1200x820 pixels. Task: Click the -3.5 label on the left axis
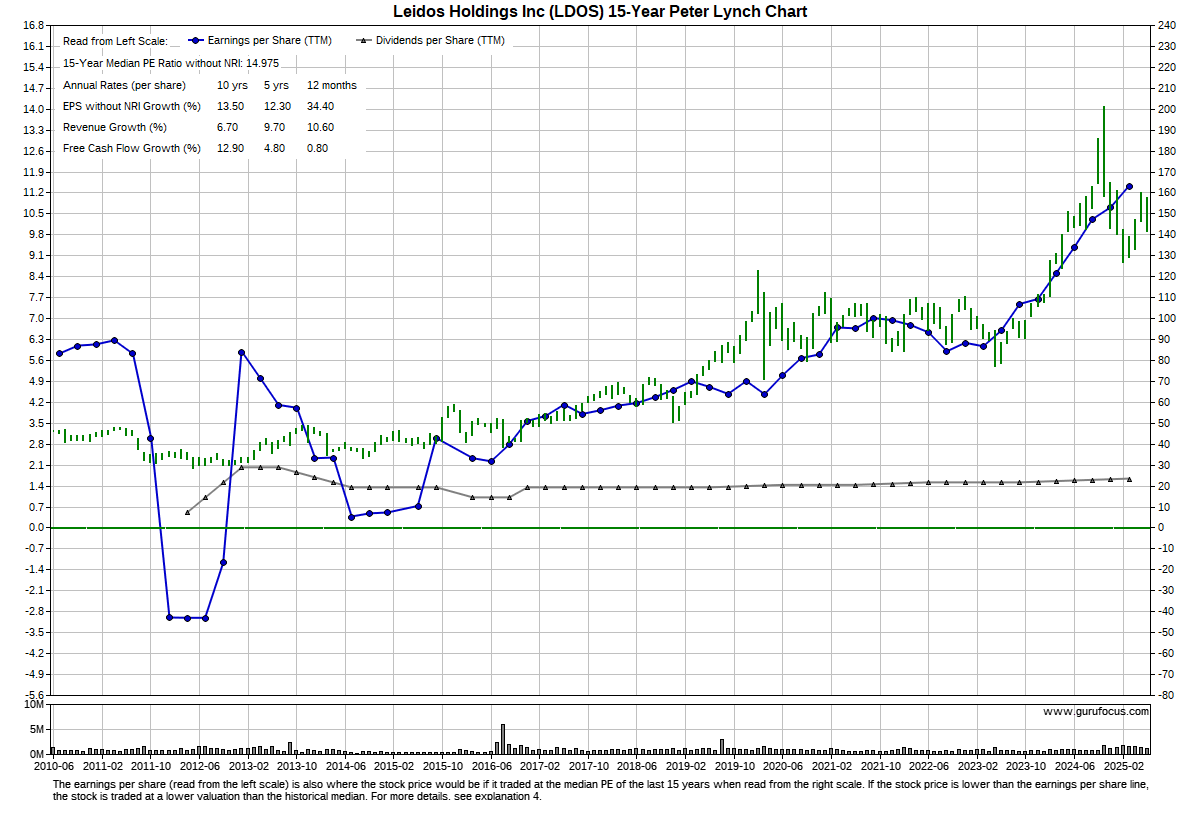point(34,632)
